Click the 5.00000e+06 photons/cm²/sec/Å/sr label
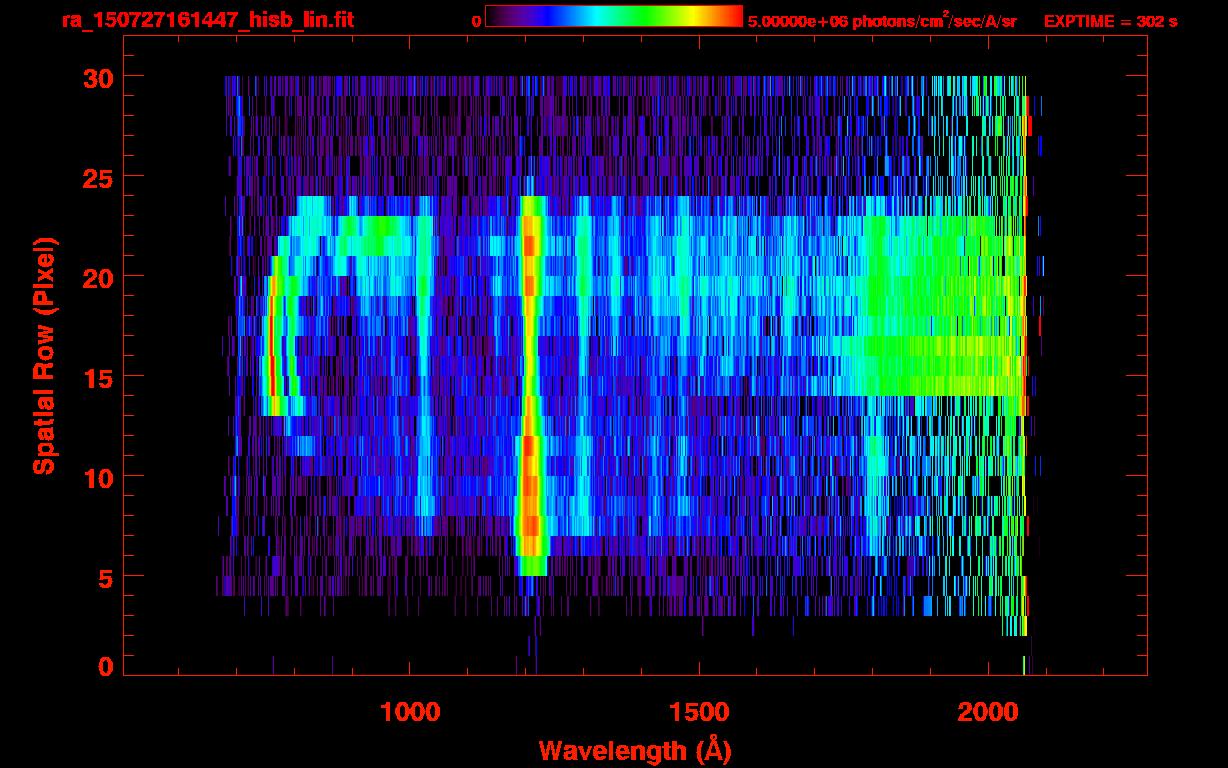The image size is (1228, 768). (882, 20)
